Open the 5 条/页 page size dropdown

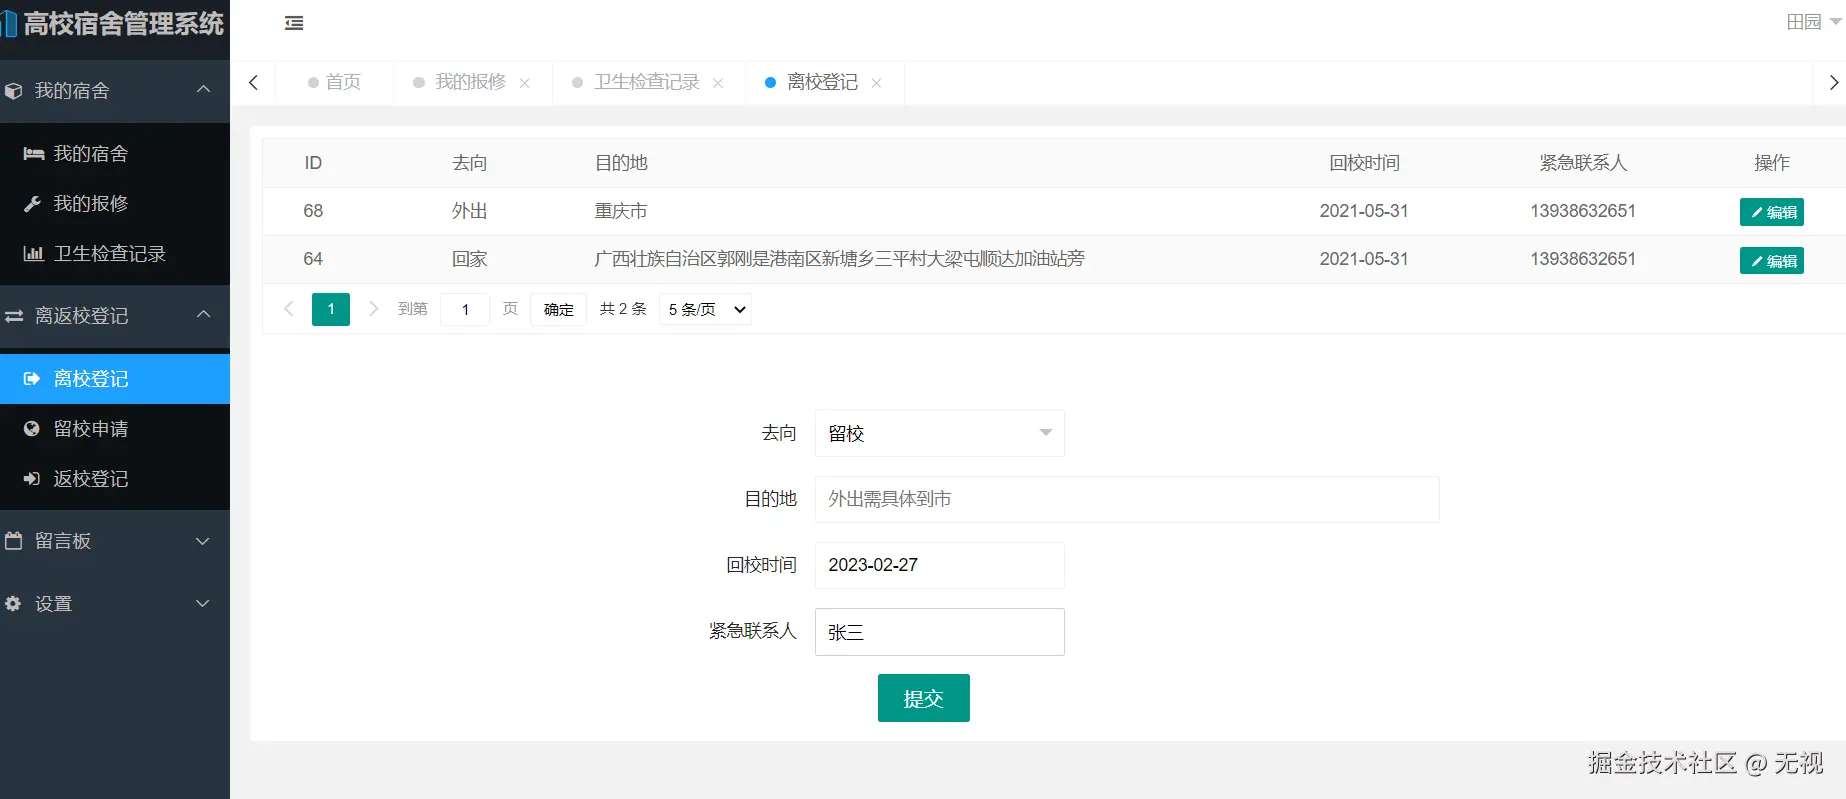click(706, 309)
